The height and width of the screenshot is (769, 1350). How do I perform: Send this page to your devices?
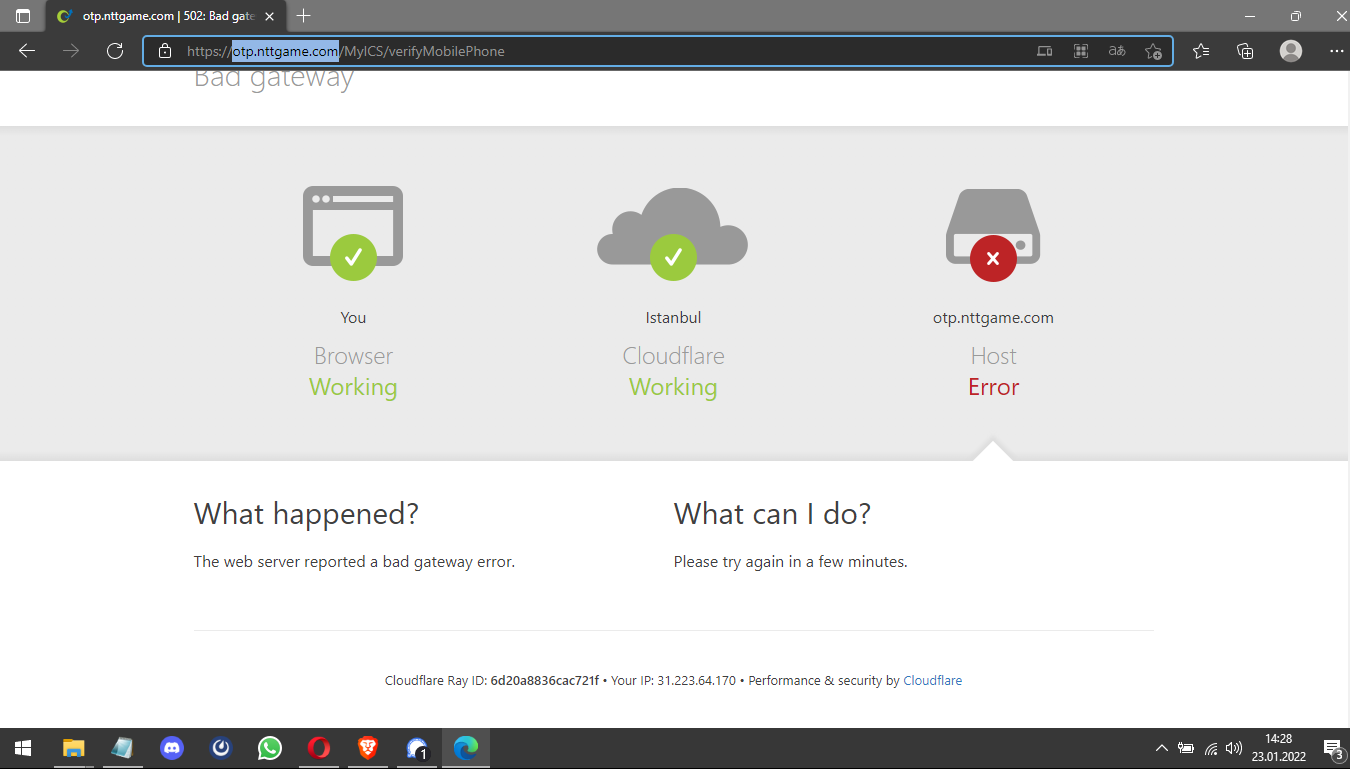pyautogui.click(x=1044, y=51)
